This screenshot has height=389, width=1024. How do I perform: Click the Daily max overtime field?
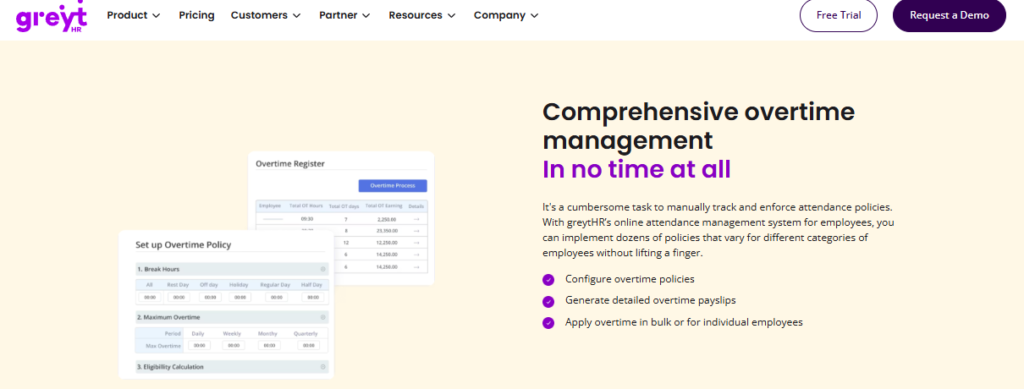click(199, 345)
